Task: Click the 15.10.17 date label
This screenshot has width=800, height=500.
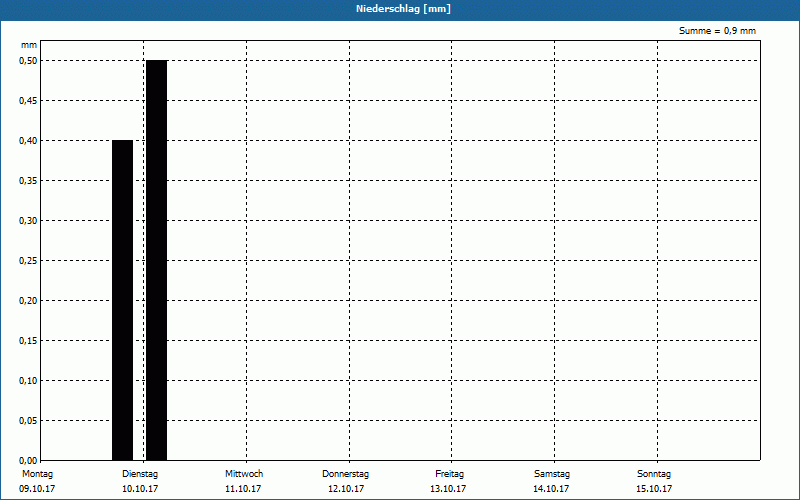Action: [x=654, y=489]
